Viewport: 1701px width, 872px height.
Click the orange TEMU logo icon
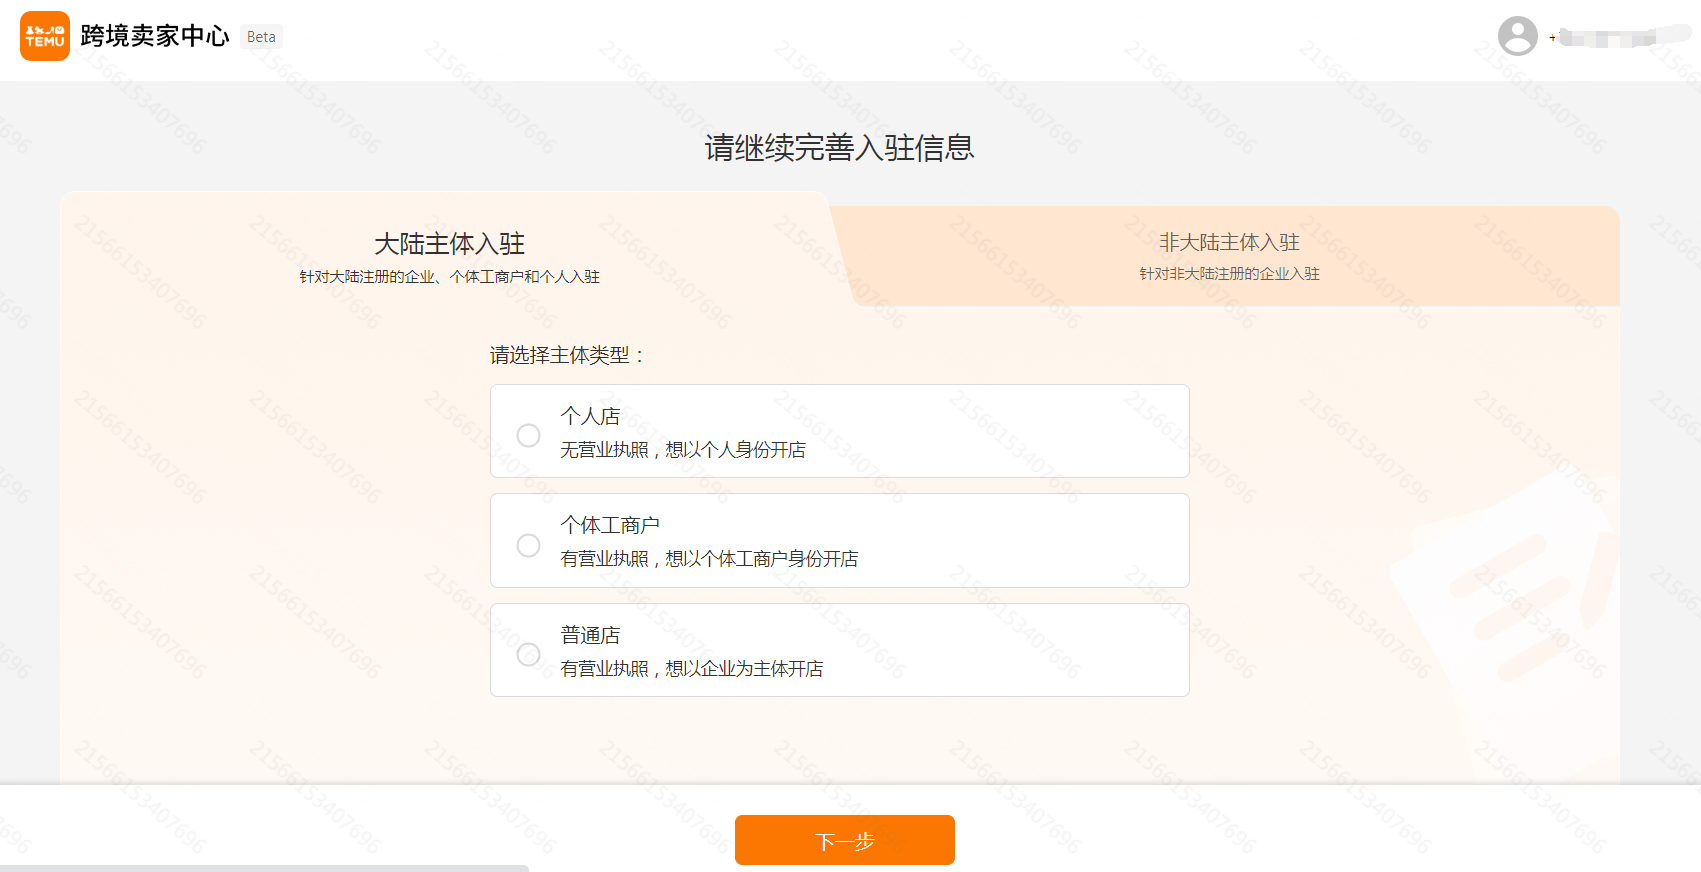point(45,36)
